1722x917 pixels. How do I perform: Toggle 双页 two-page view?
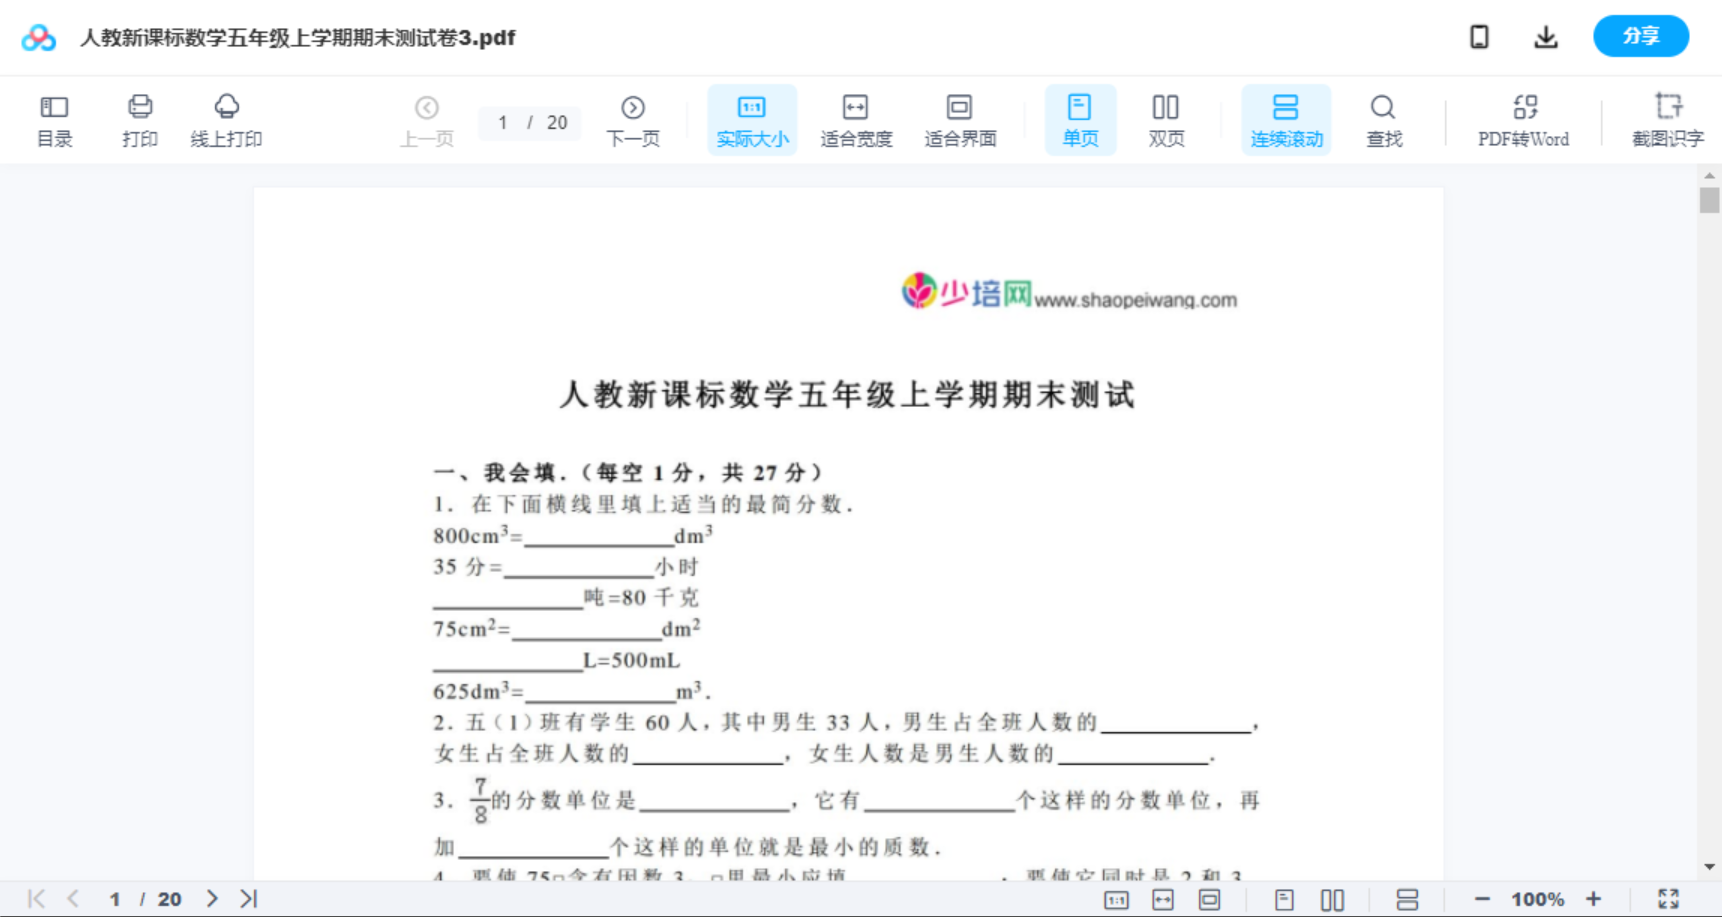tap(1165, 119)
